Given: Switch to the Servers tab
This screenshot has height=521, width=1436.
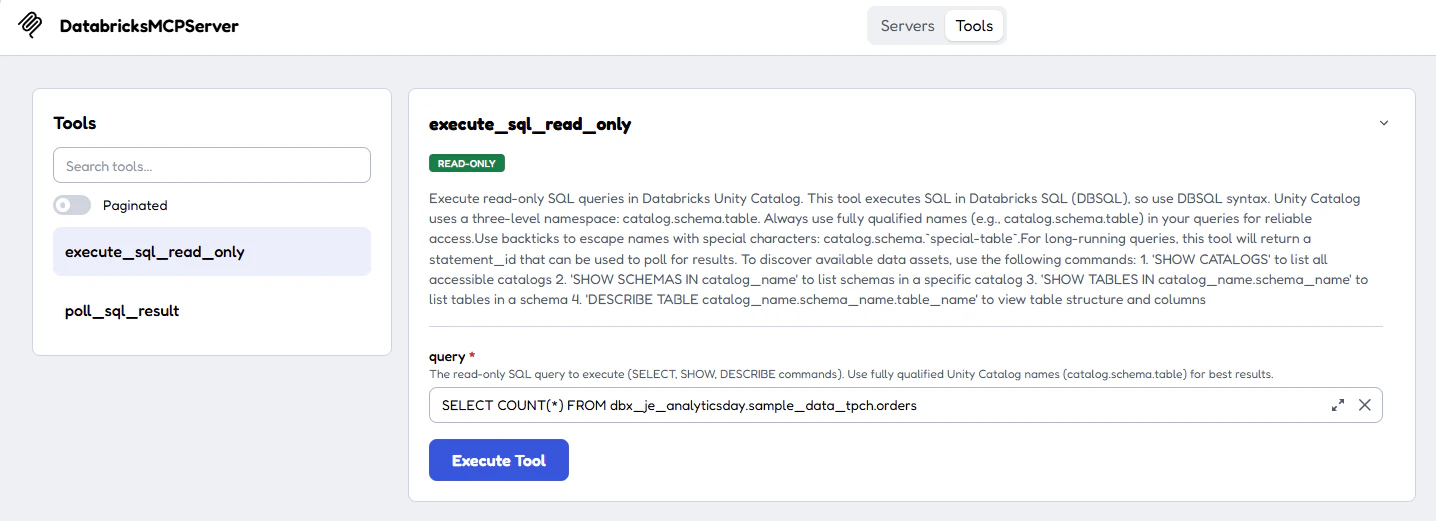Looking at the screenshot, I should 908,26.
